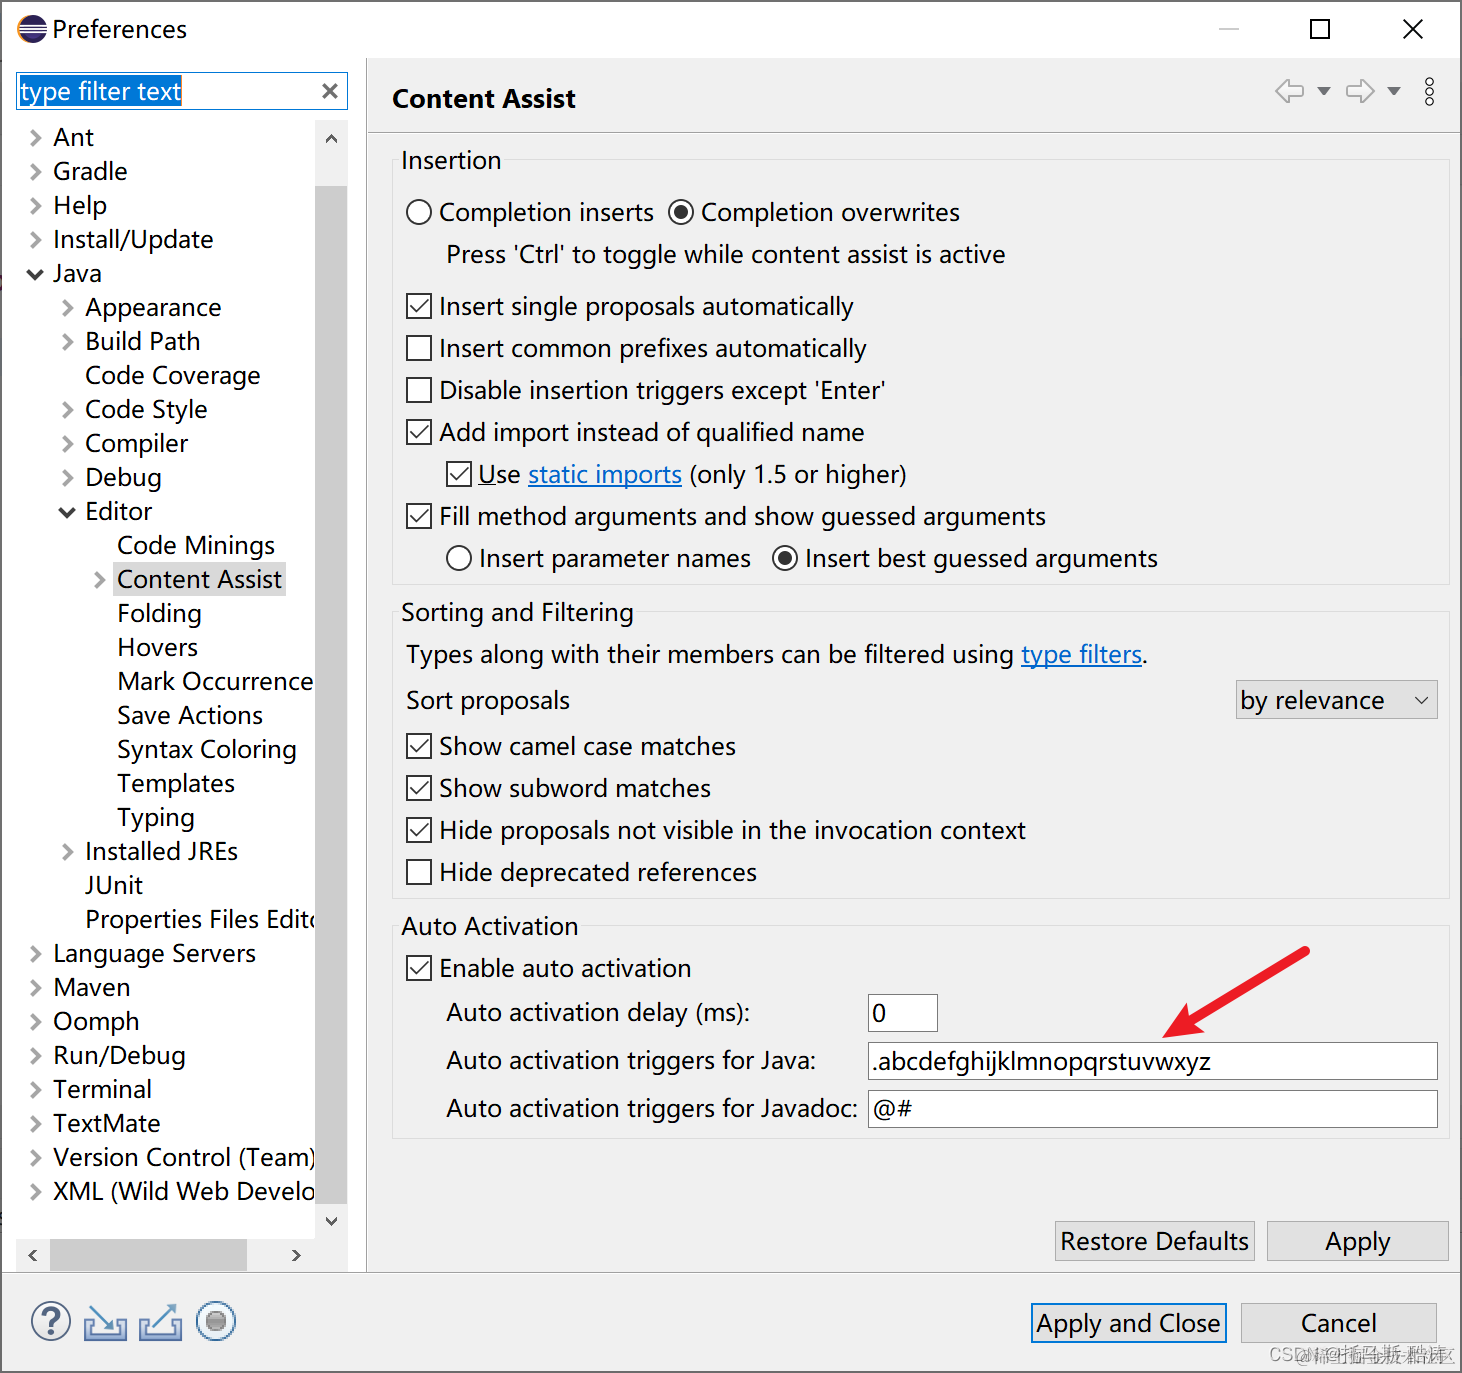Viewport: 1462px width, 1373px height.
Task: Select Insert parameter names radio button
Action: point(459,558)
